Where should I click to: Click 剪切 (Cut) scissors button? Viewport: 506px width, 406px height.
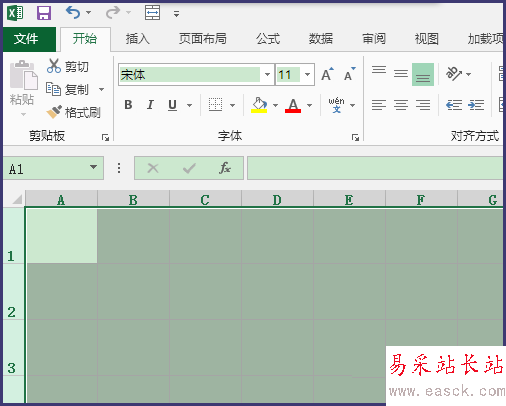[68, 66]
